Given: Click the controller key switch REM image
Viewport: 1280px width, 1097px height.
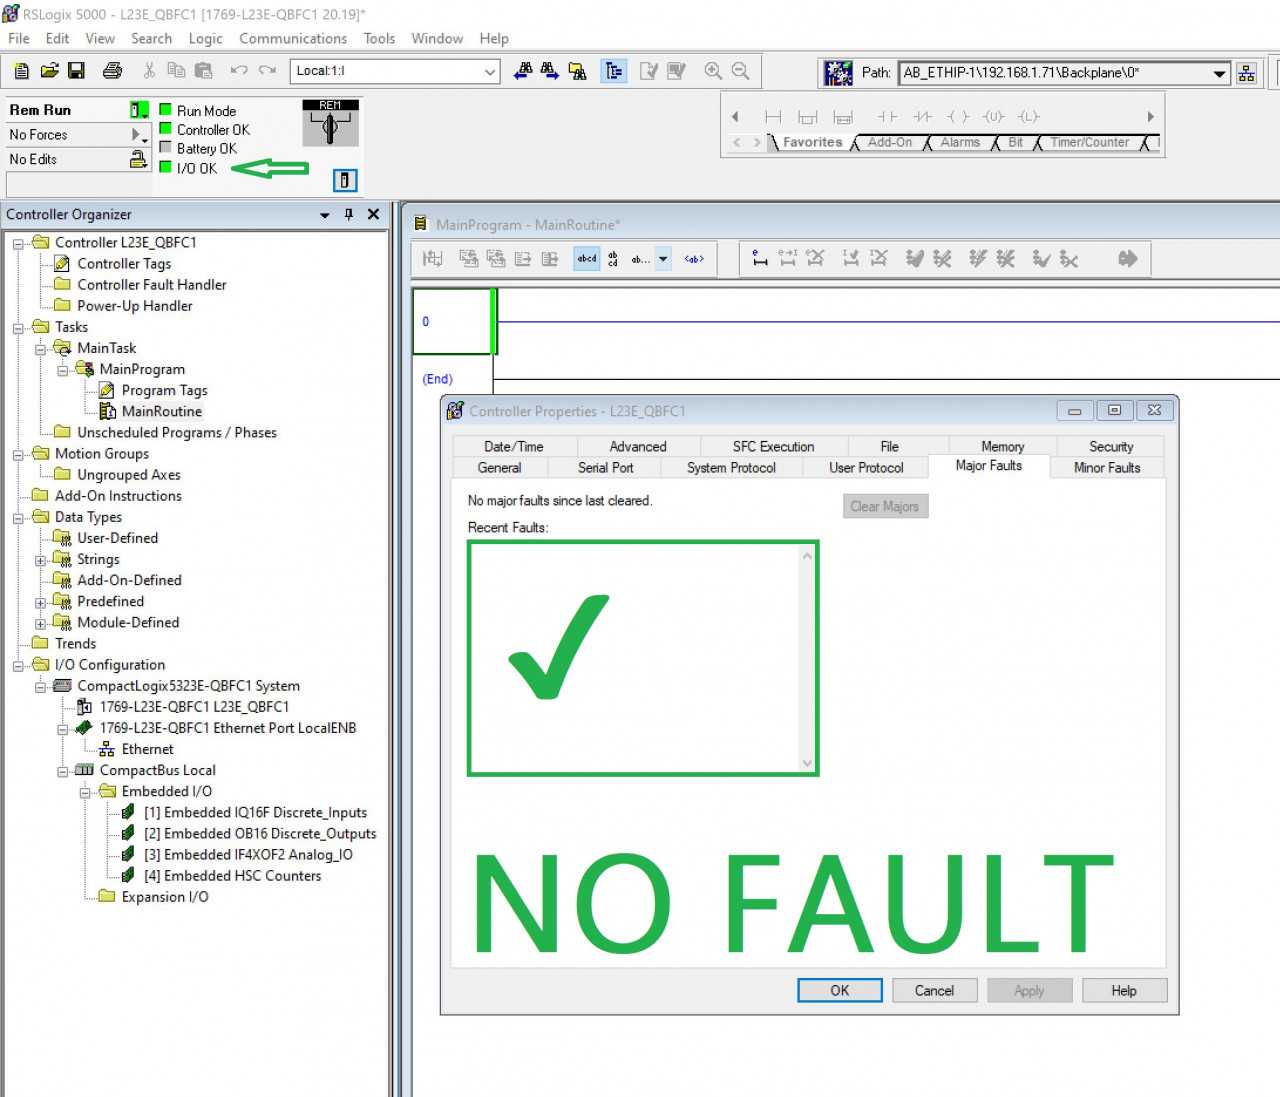Looking at the screenshot, I should point(330,122).
